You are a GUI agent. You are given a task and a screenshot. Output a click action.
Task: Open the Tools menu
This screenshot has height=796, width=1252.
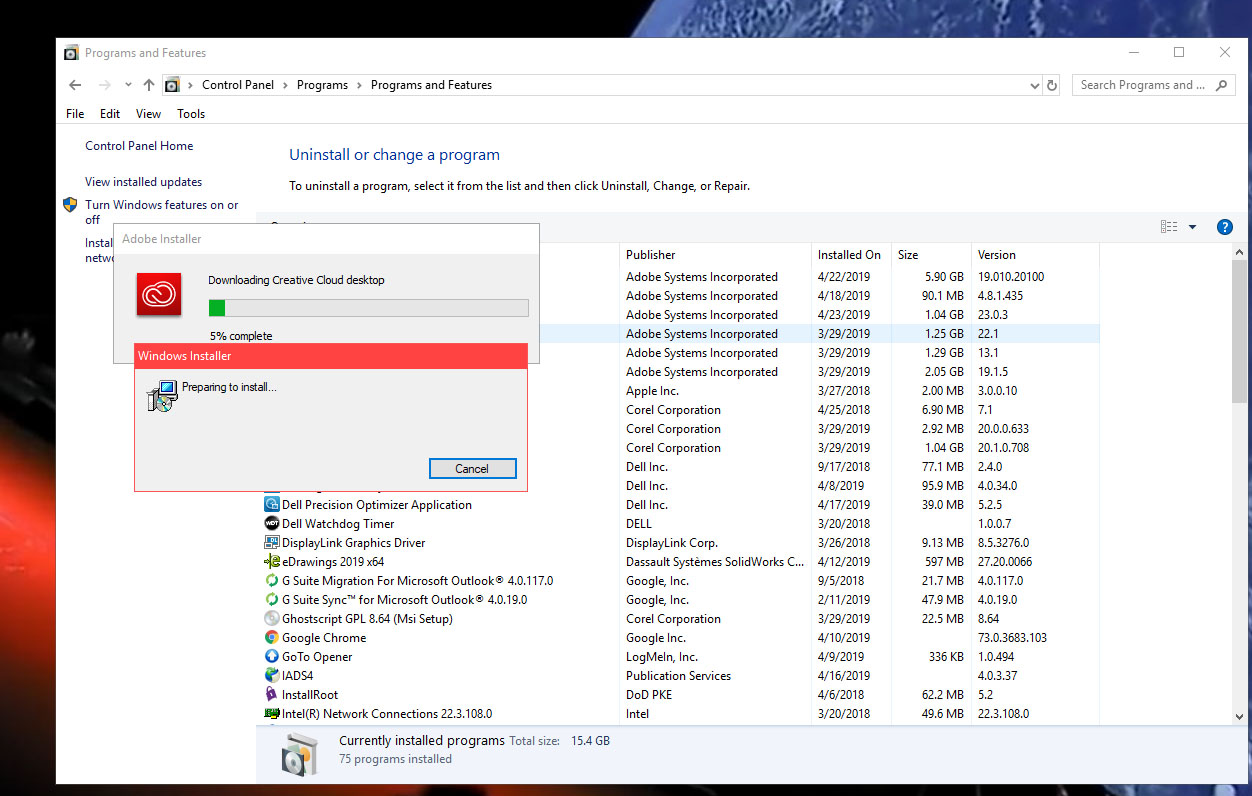click(190, 113)
